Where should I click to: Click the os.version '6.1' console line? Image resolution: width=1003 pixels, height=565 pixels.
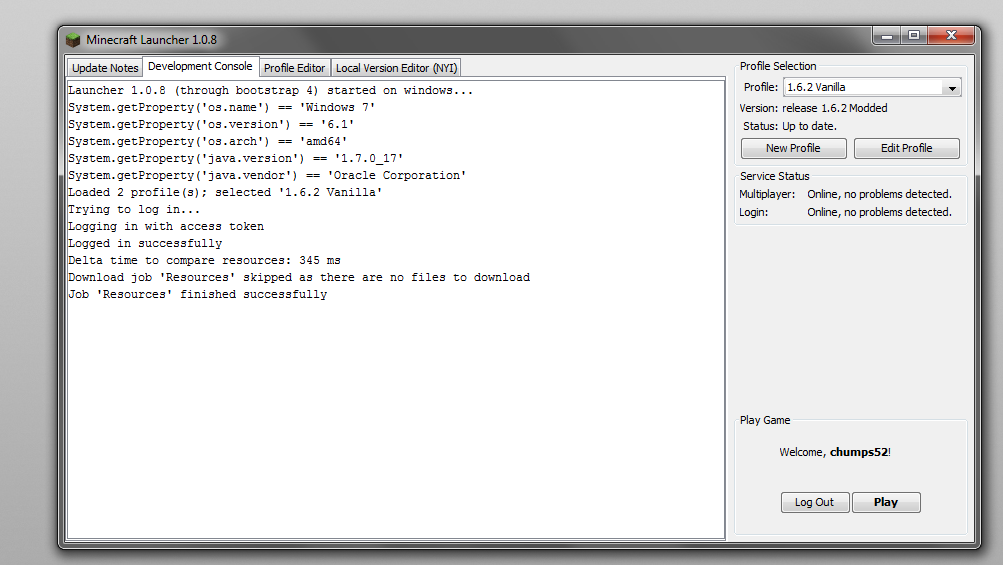click(211, 124)
